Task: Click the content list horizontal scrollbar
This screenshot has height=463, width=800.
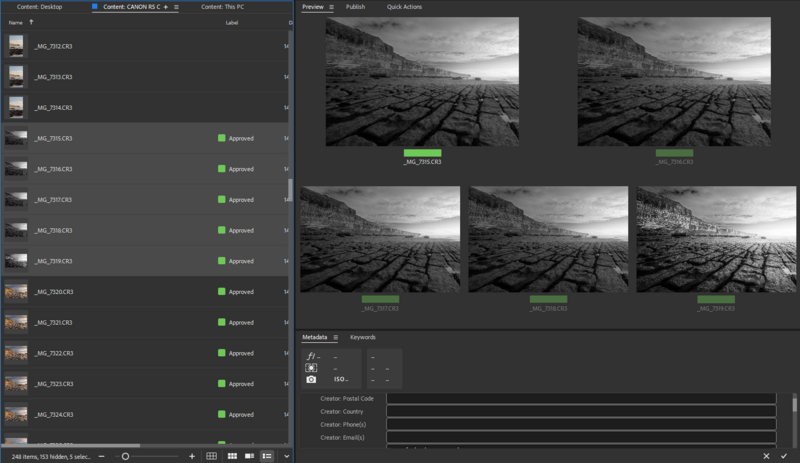Action: coord(71,446)
